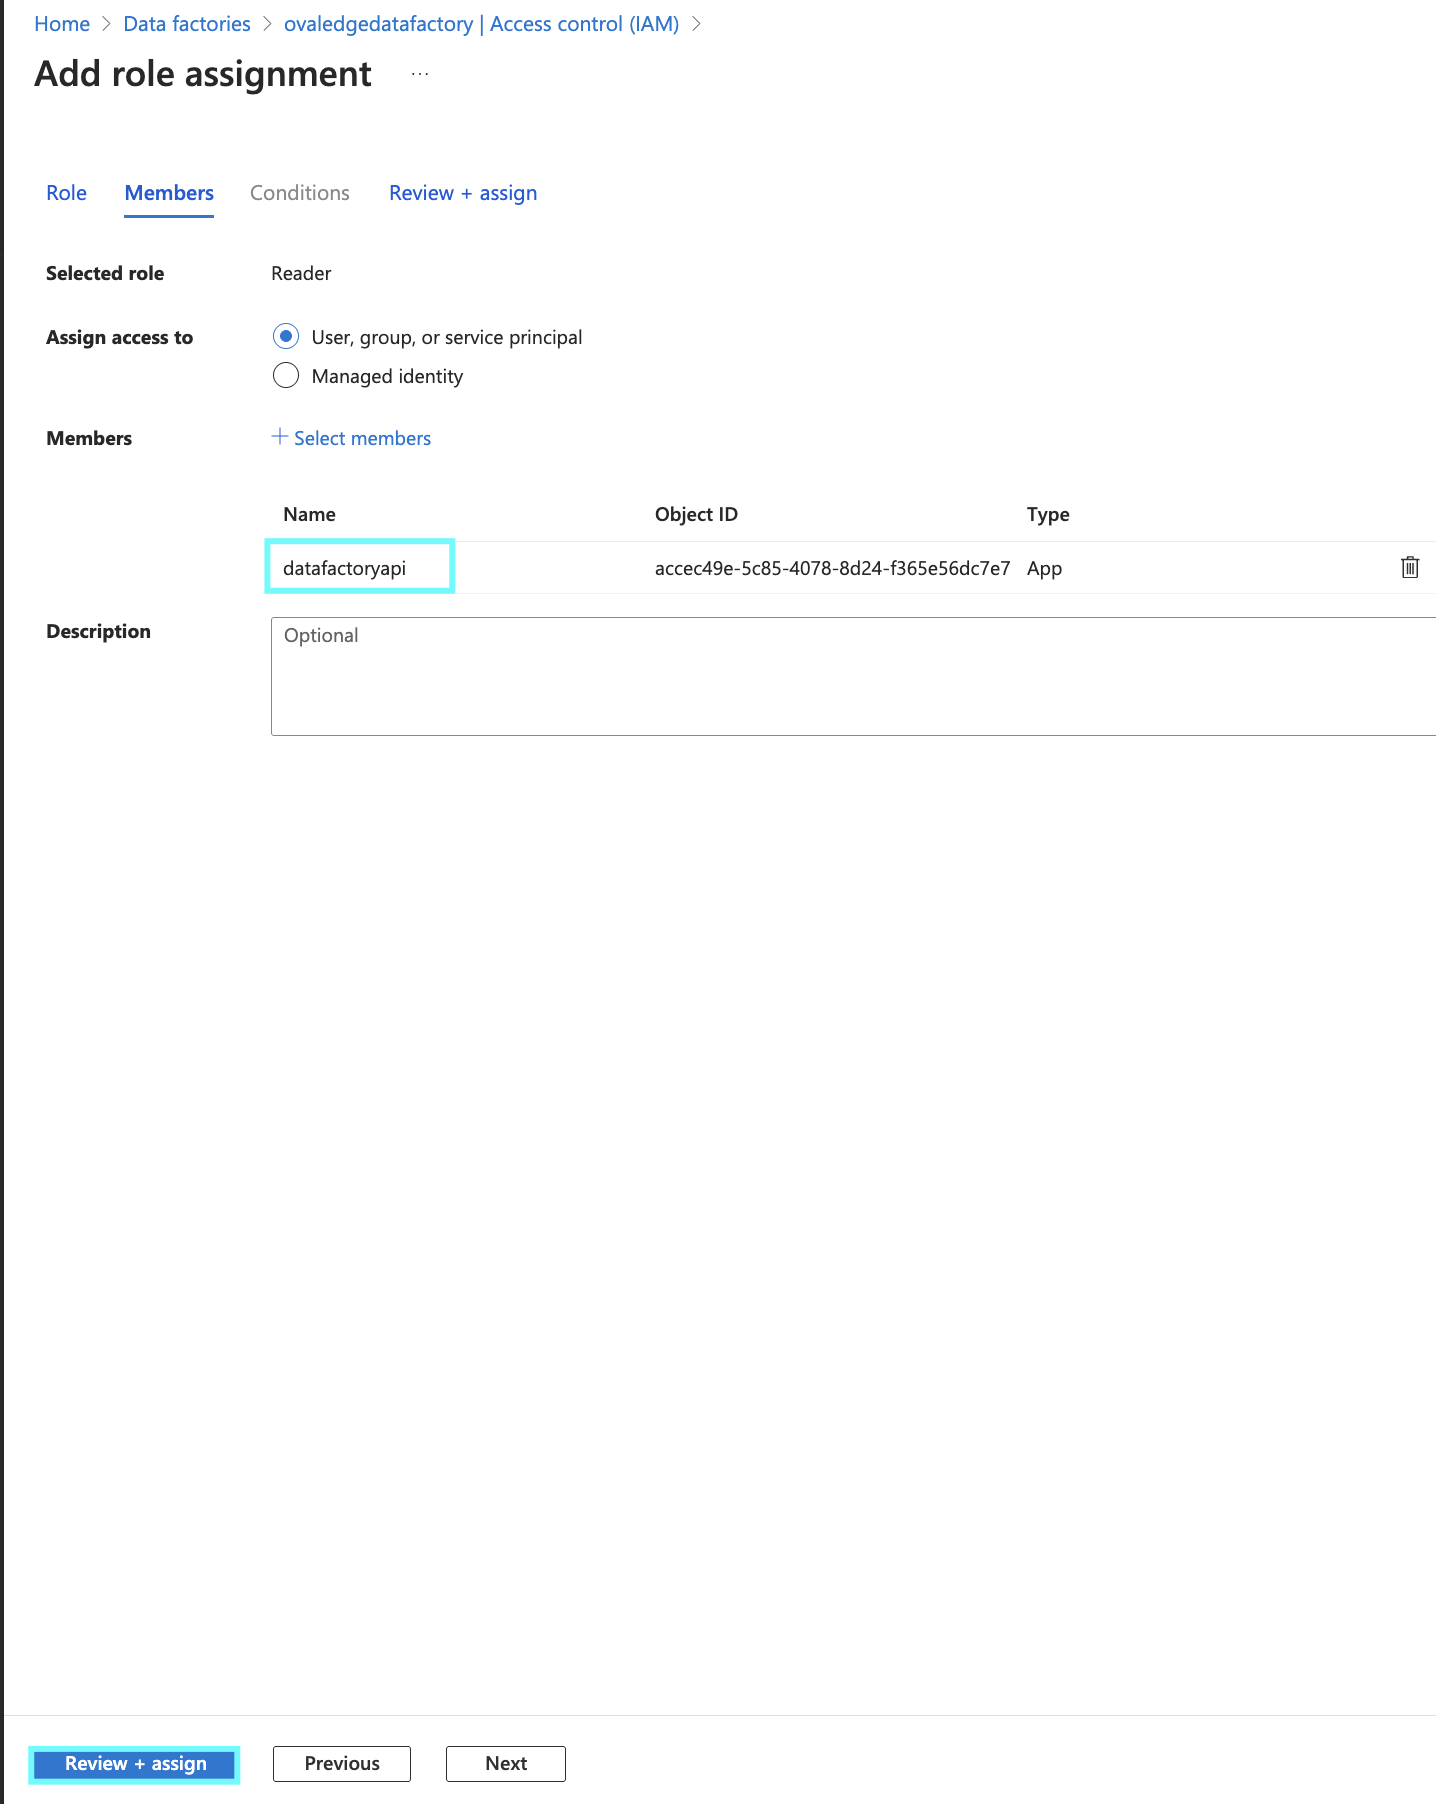Go to the Conditions tab
The height and width of the screenshot is (1804, 1436).
[299, 193]
